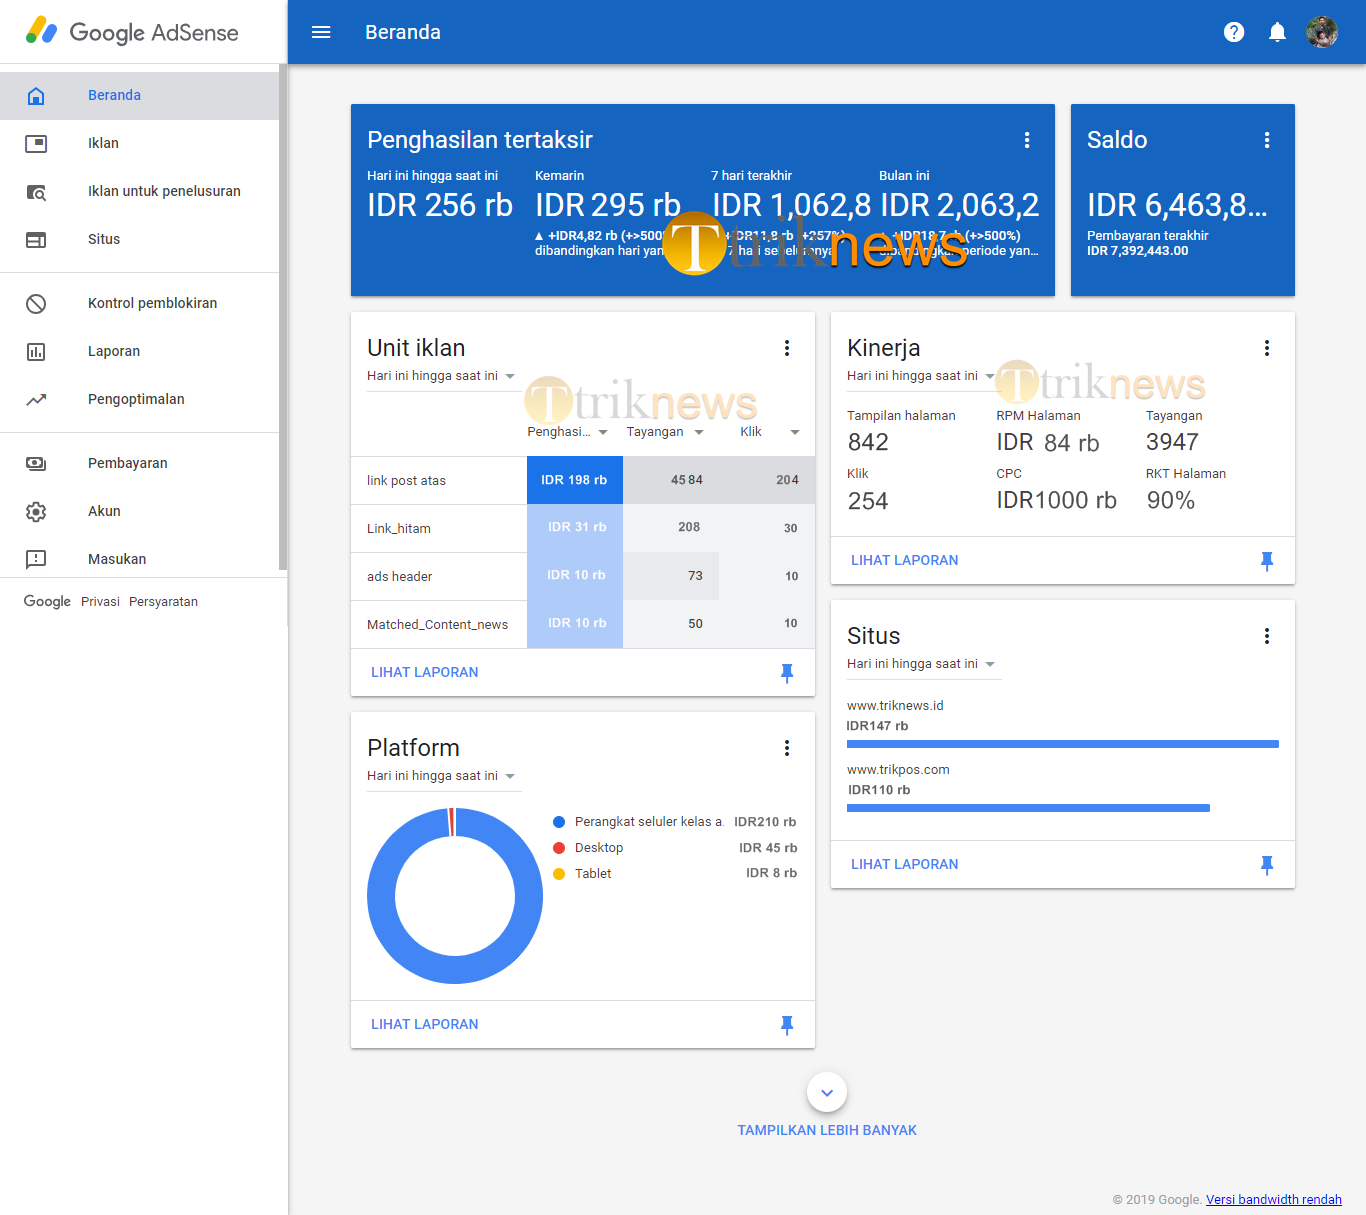Screen dimensions: 1366x1215
Task: Open the hamburger menu icon
Action: tap(321, 32)
